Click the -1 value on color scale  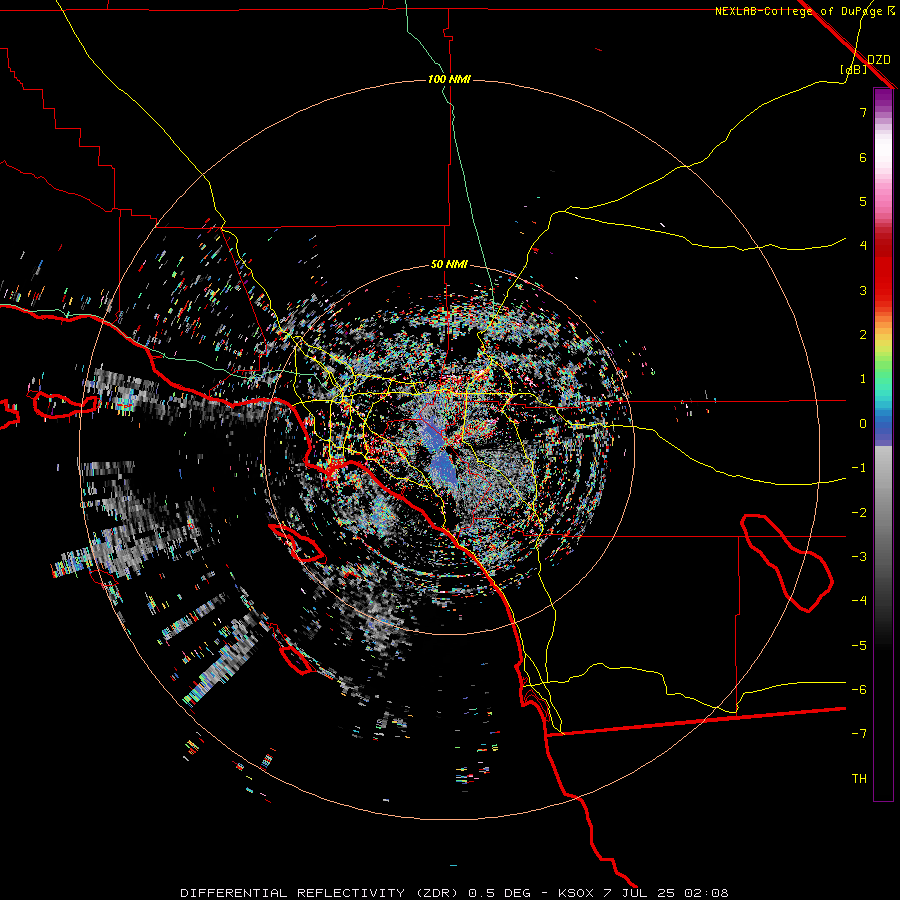(x=859, y=468)
